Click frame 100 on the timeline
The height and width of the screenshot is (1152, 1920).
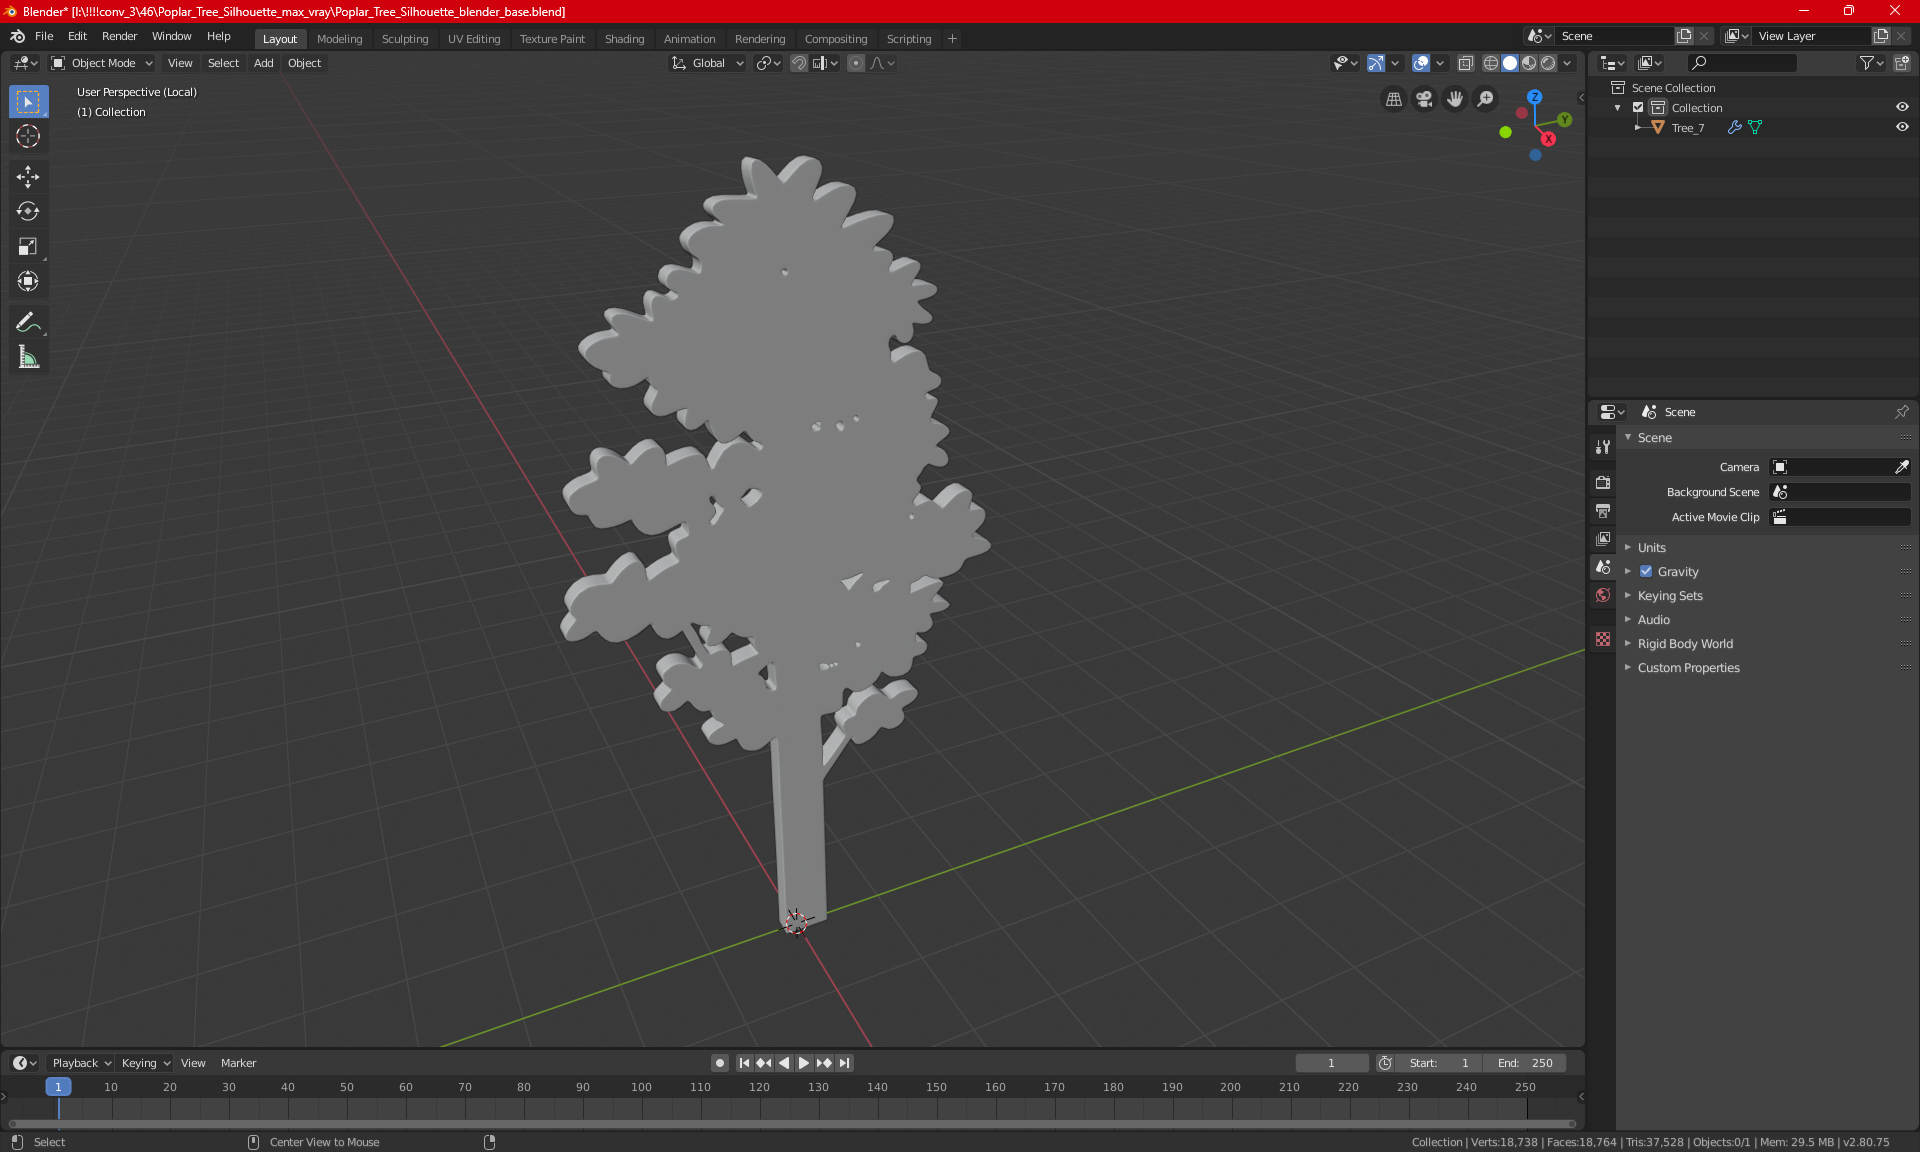tap(641, 1087)
